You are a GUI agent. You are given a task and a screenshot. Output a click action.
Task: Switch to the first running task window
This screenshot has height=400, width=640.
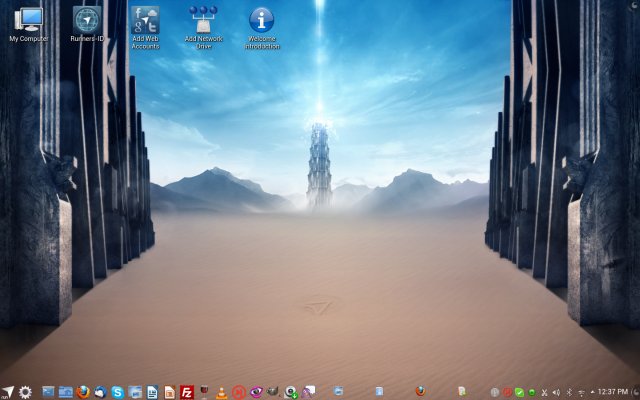click(x=338, y=391)
